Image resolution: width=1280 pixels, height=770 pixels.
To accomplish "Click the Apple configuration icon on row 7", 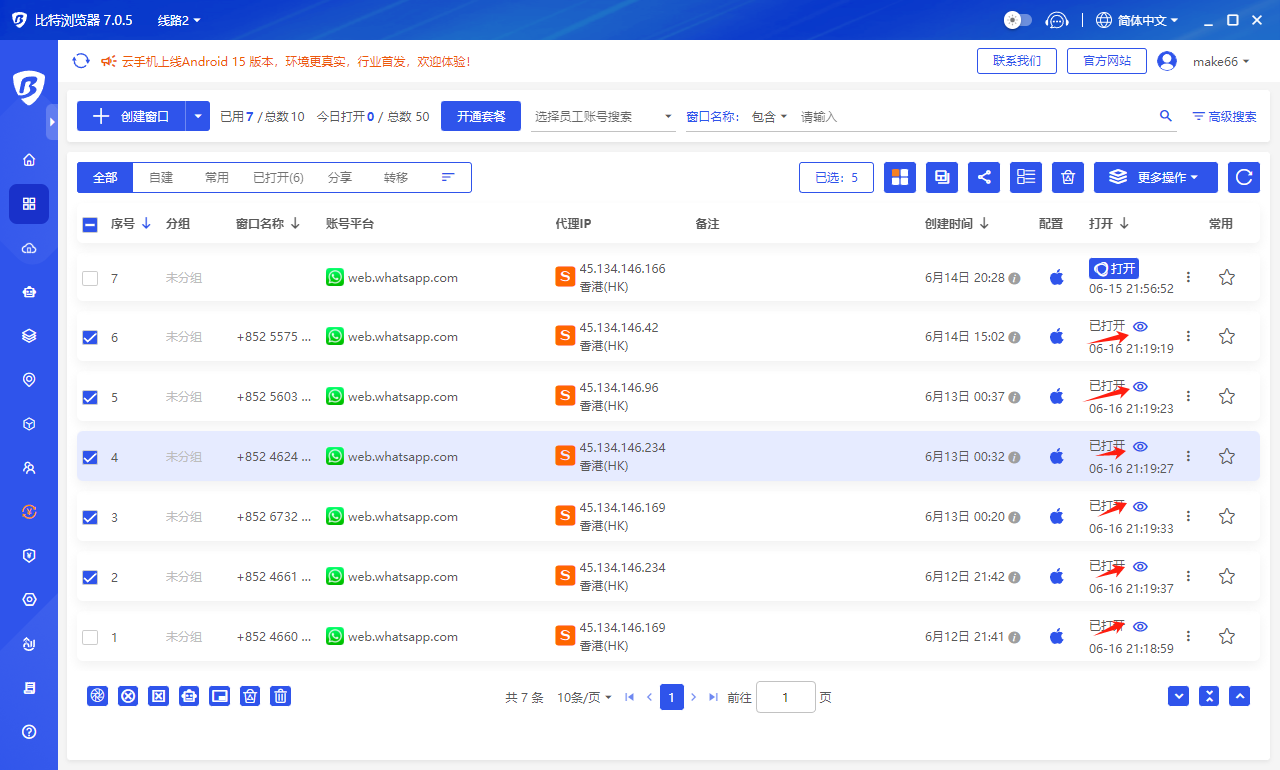I will pyautogui.click(x=1056, y=277).
